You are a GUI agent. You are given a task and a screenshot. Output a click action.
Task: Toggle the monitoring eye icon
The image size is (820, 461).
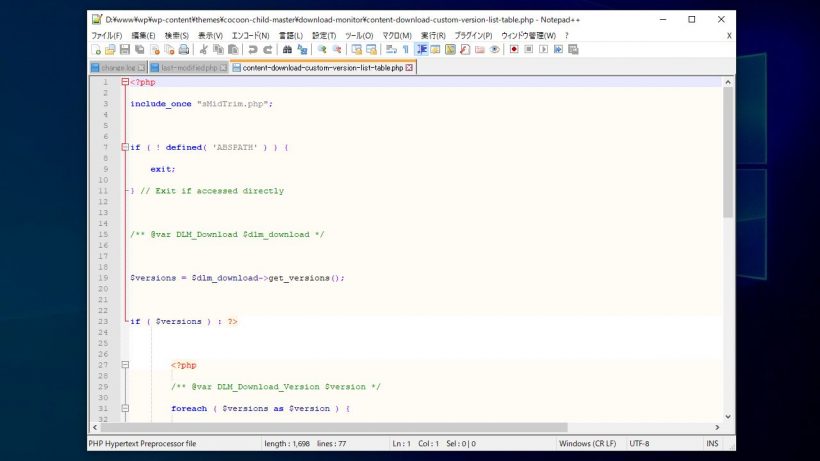[x=494, y=50]
